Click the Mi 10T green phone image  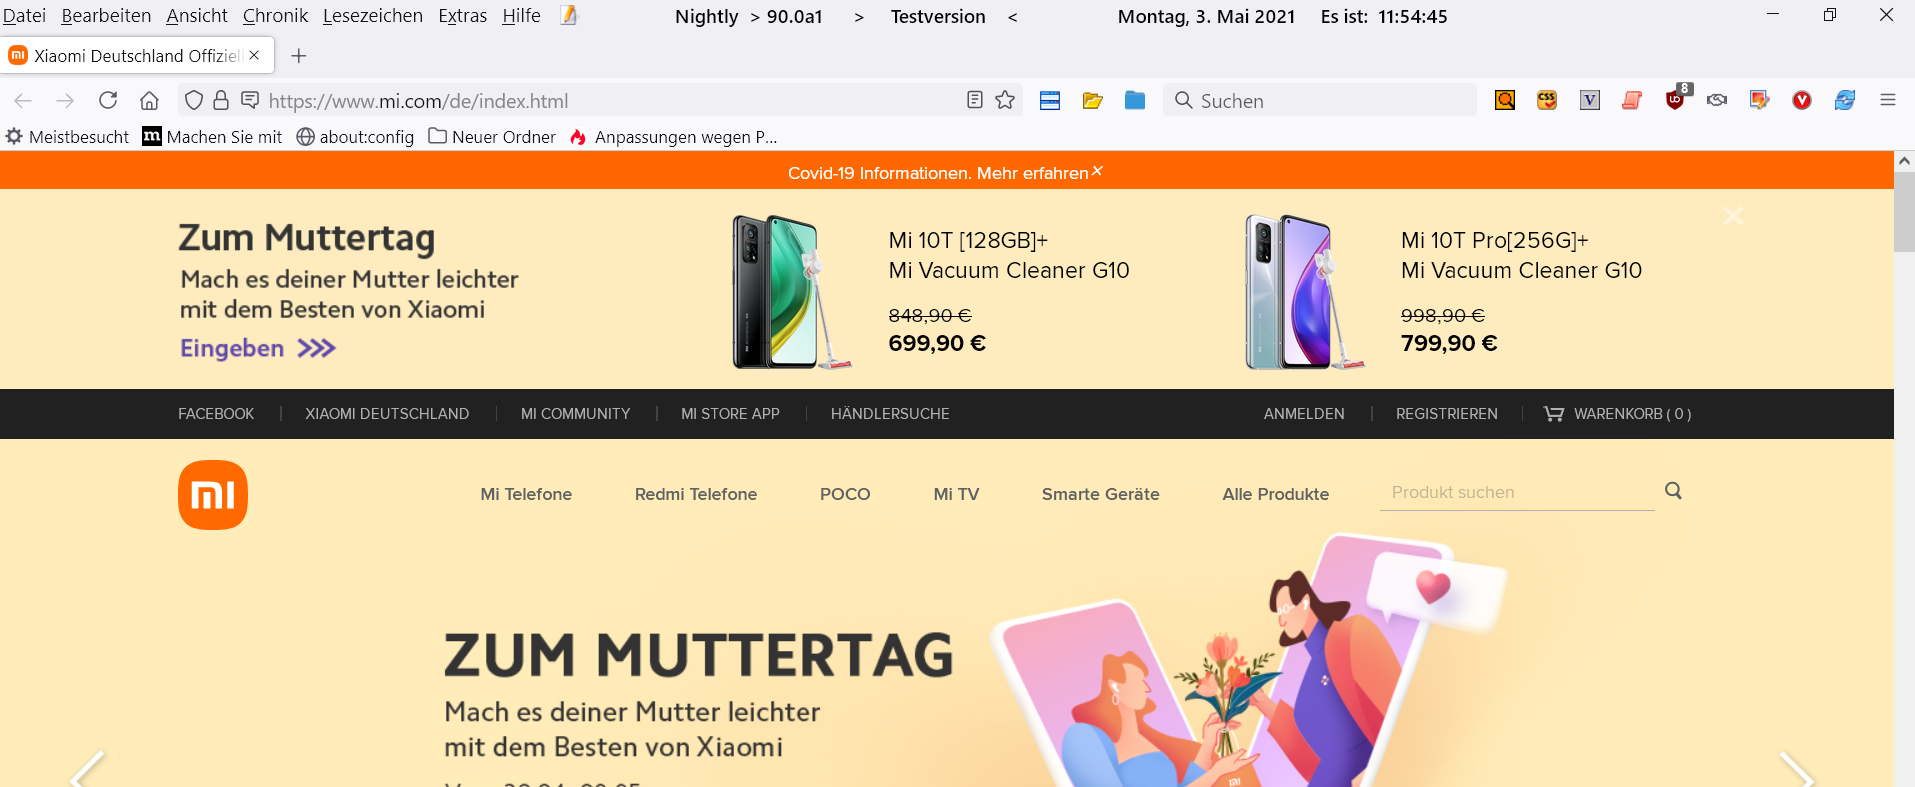[792, 292]
